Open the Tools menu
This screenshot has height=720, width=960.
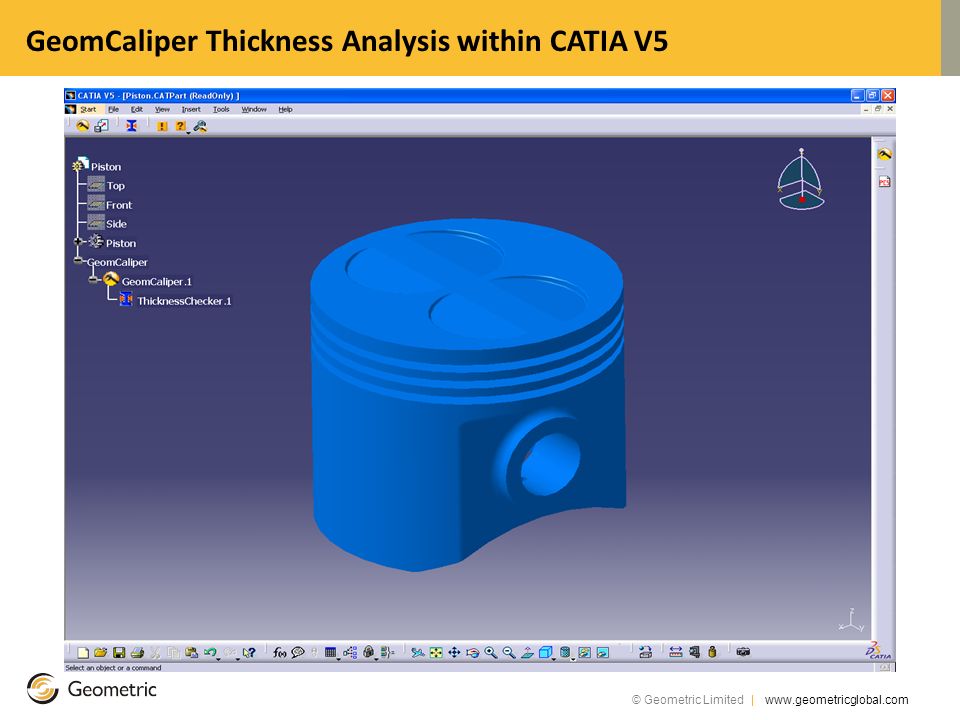point(221,110)
